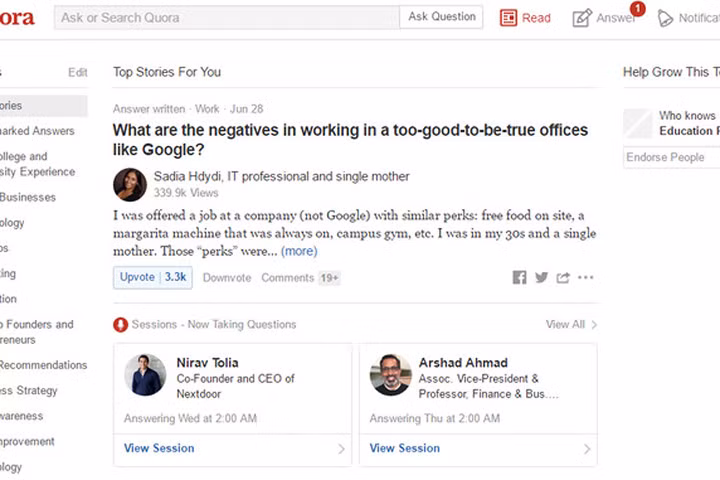Click Answering Thu at 2:00 AM text

coord(435,418)
